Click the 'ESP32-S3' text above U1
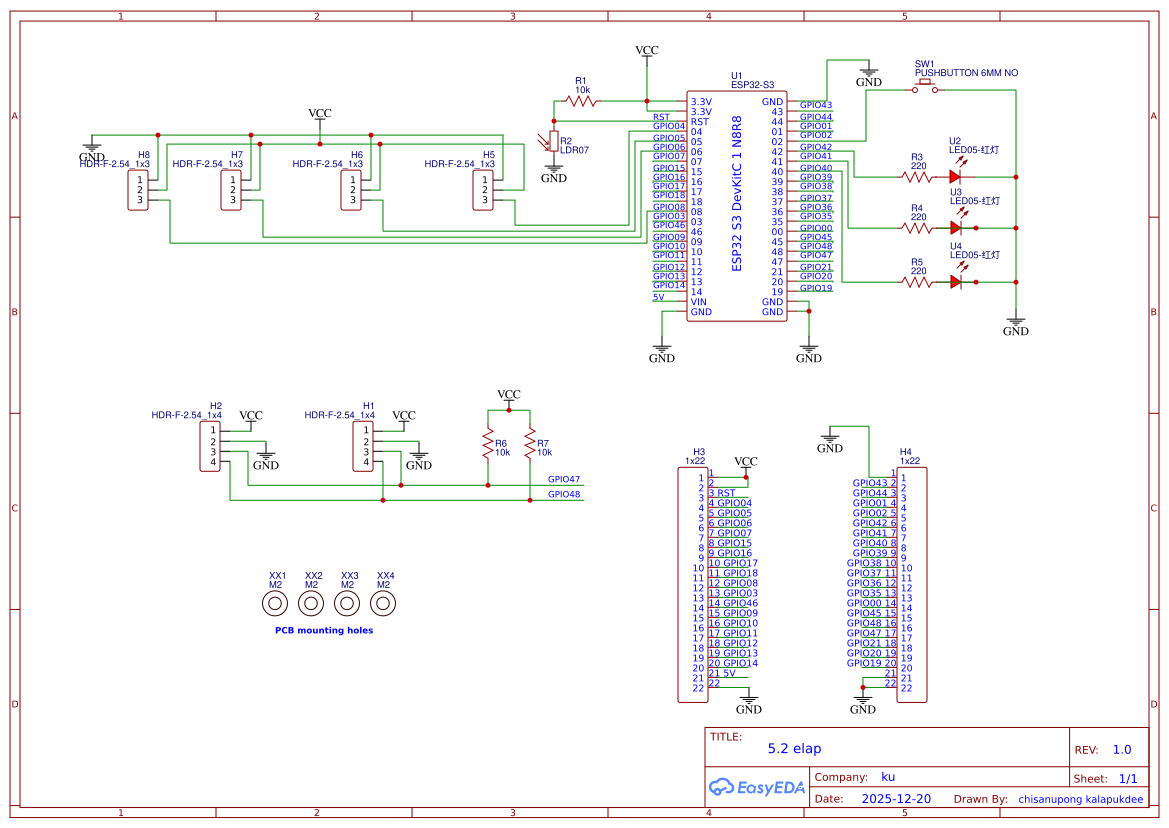Viewport: 1169px width, 828px height. [x=752, y=85]
